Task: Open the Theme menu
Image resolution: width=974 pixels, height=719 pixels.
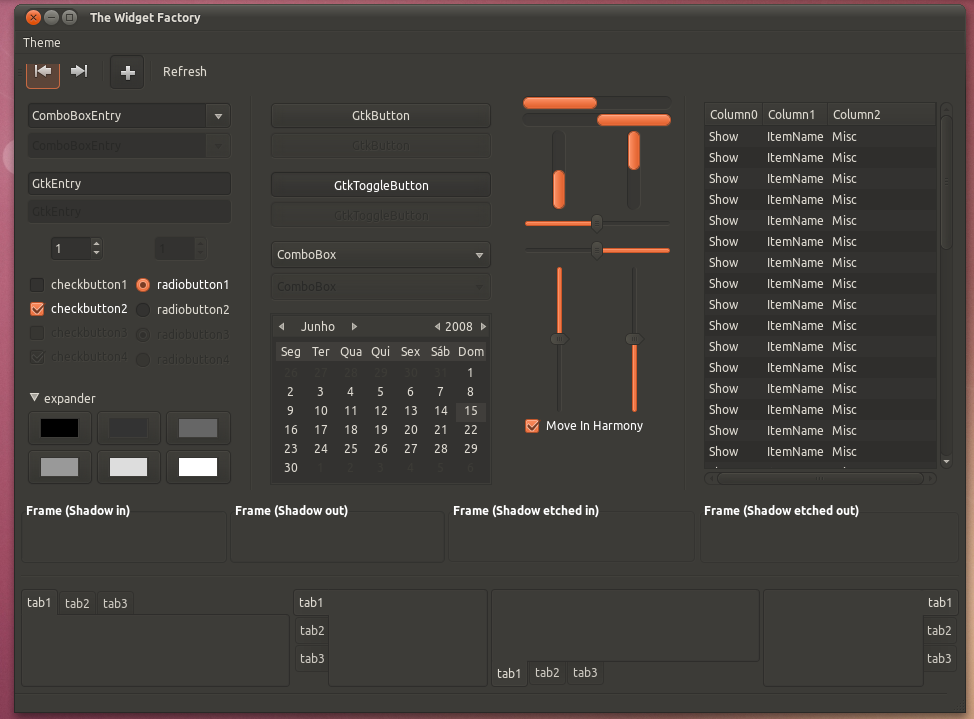Action: [x=42, y=43]
